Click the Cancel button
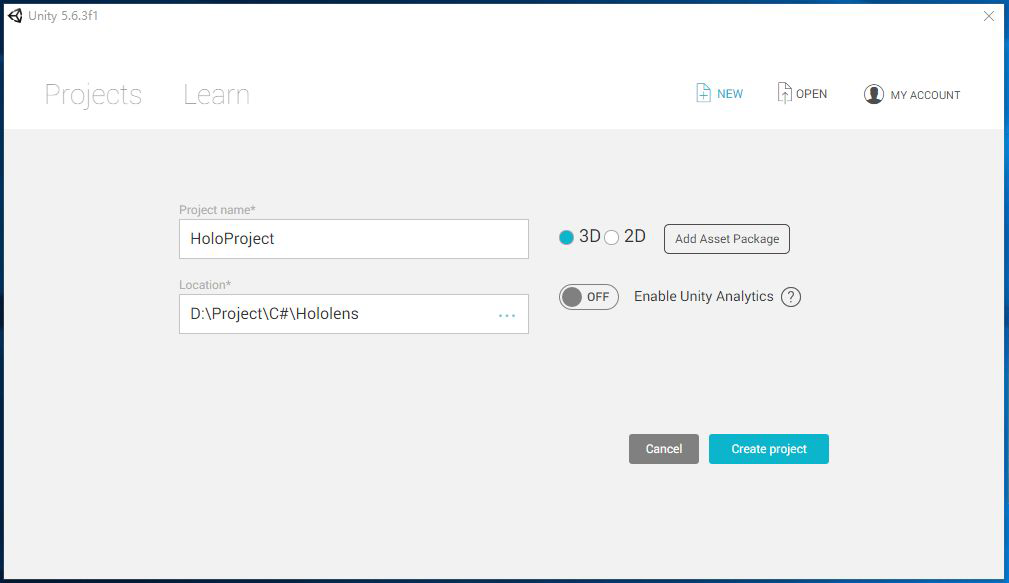1009x583 pixels. [x=663, y=449]
